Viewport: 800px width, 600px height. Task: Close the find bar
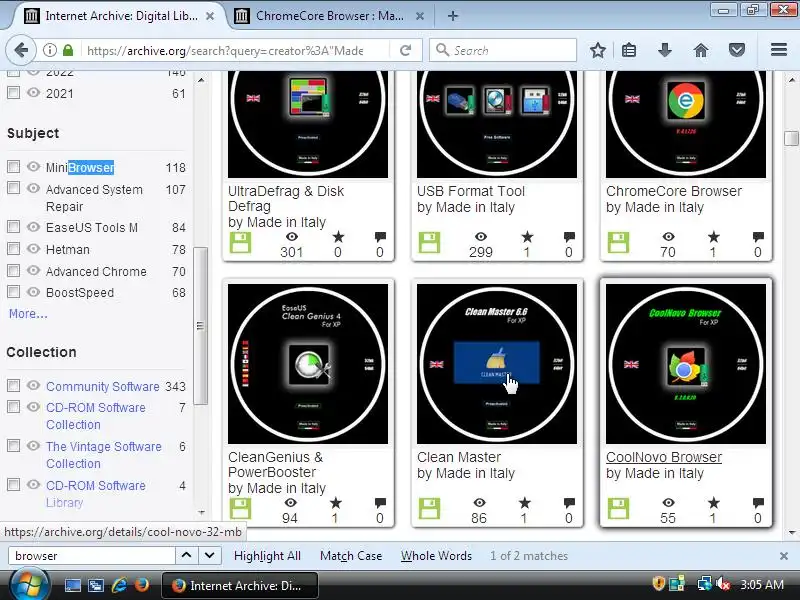coord(784,556)
